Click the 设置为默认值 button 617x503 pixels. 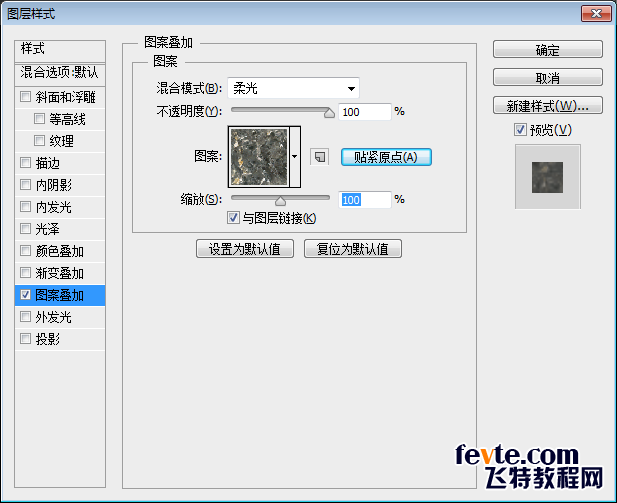click(x=245, y=249)
